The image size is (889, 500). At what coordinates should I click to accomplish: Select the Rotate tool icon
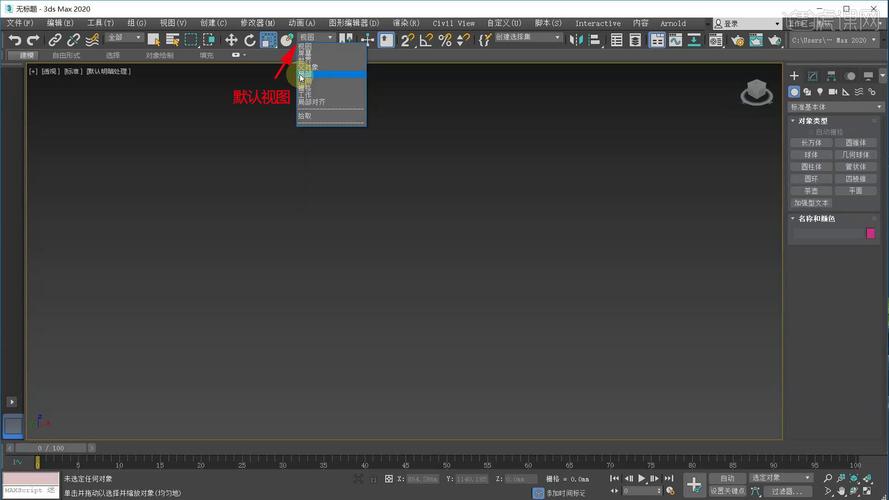click(x=249, y=40)
